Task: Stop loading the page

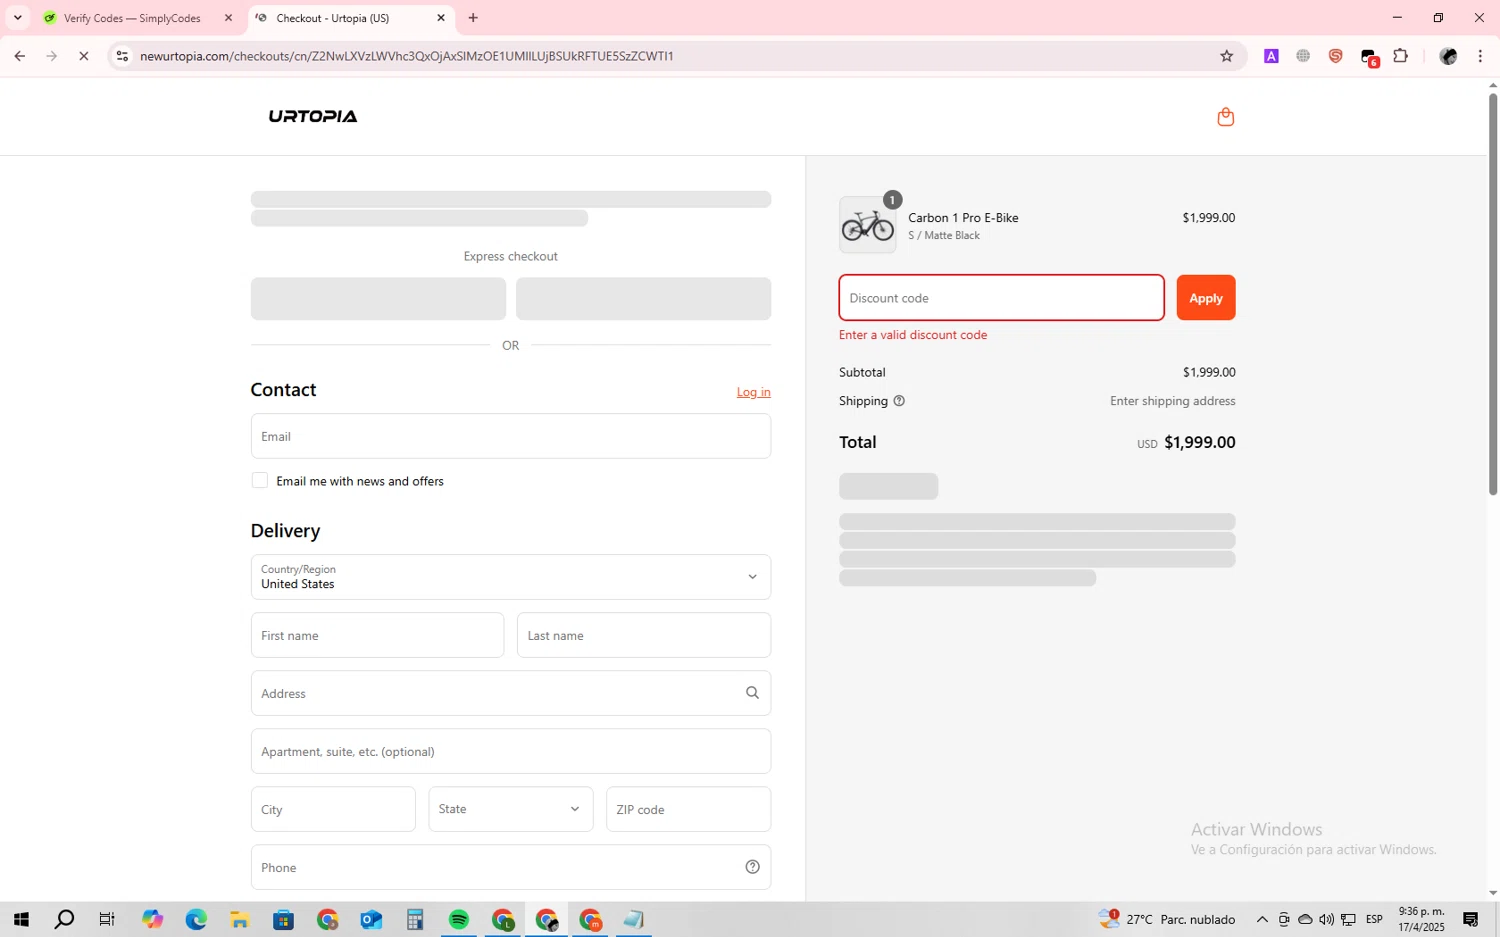Action: (x=84, y=56)
